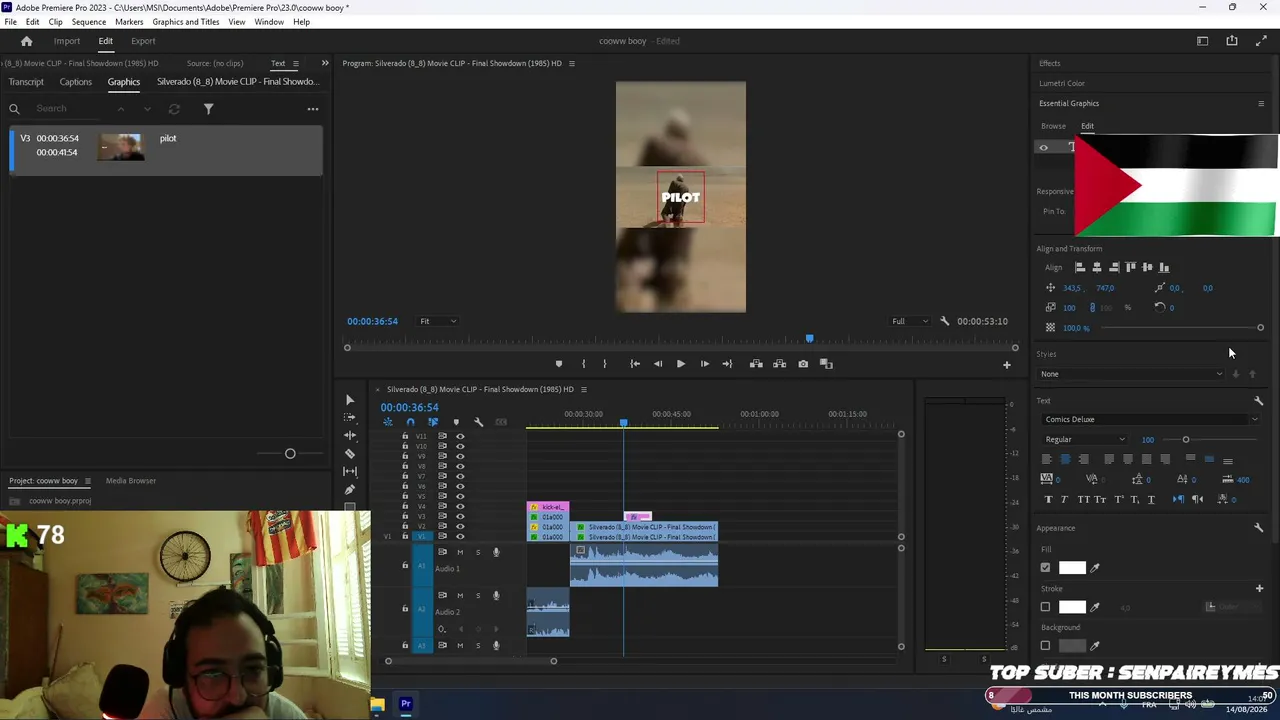The image size is (1280, 720).
Task: Click the Extract button
Action: pyautogui.click(x=779, y=364)
